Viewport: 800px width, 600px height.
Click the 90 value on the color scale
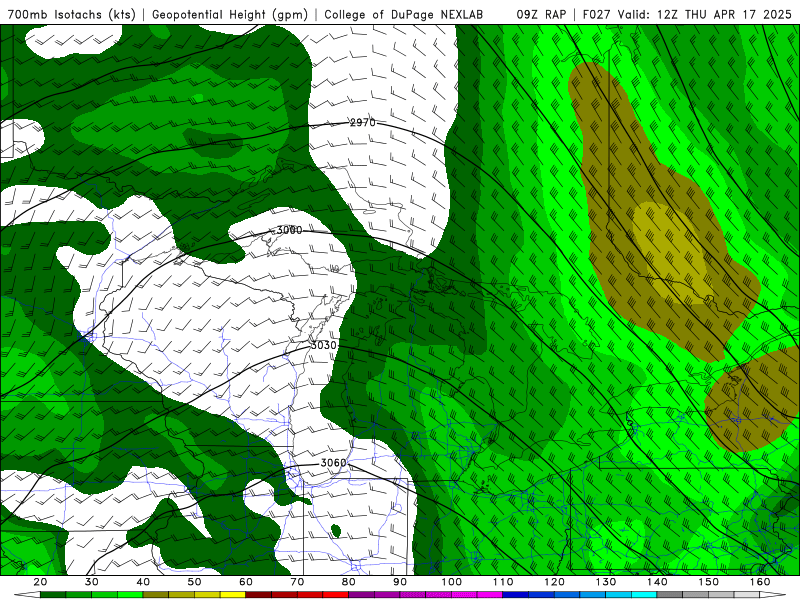tap(400, 582)
